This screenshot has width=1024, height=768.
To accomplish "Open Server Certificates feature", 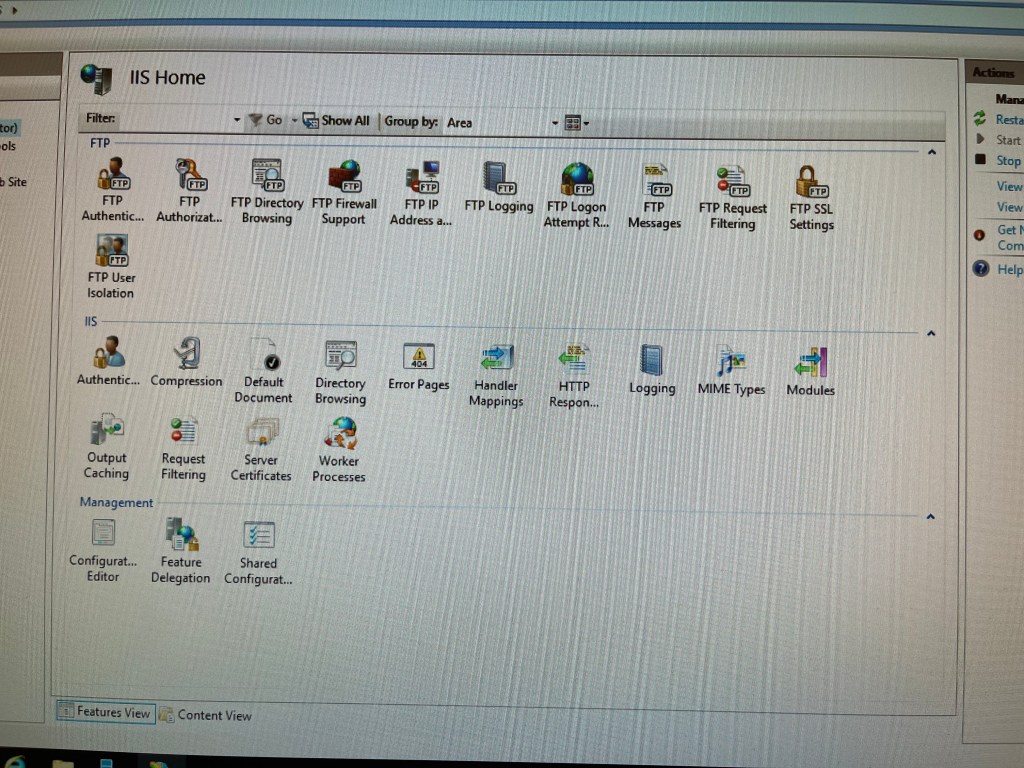I will point(261,434).
